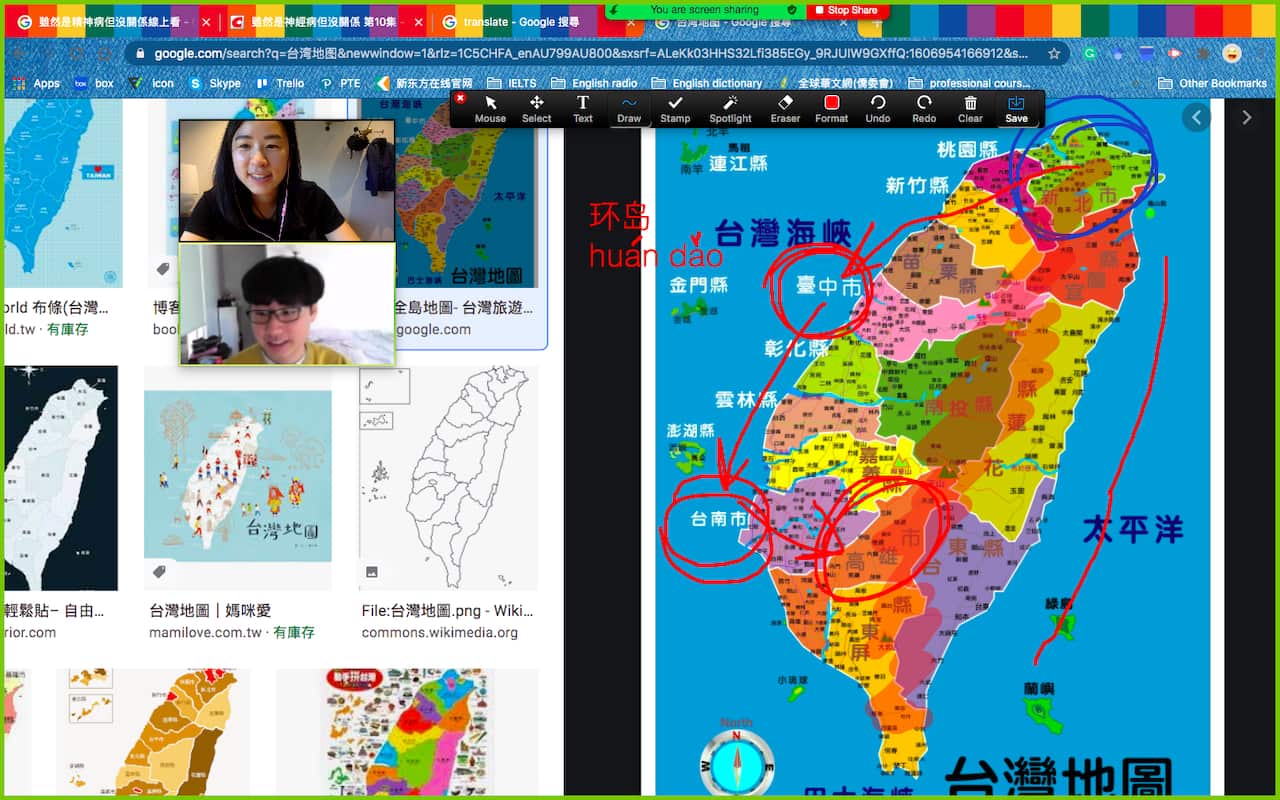This screenshot has height=800, width=1280.
Task: Choose the Text annotation tool
Action: point(583,108)
